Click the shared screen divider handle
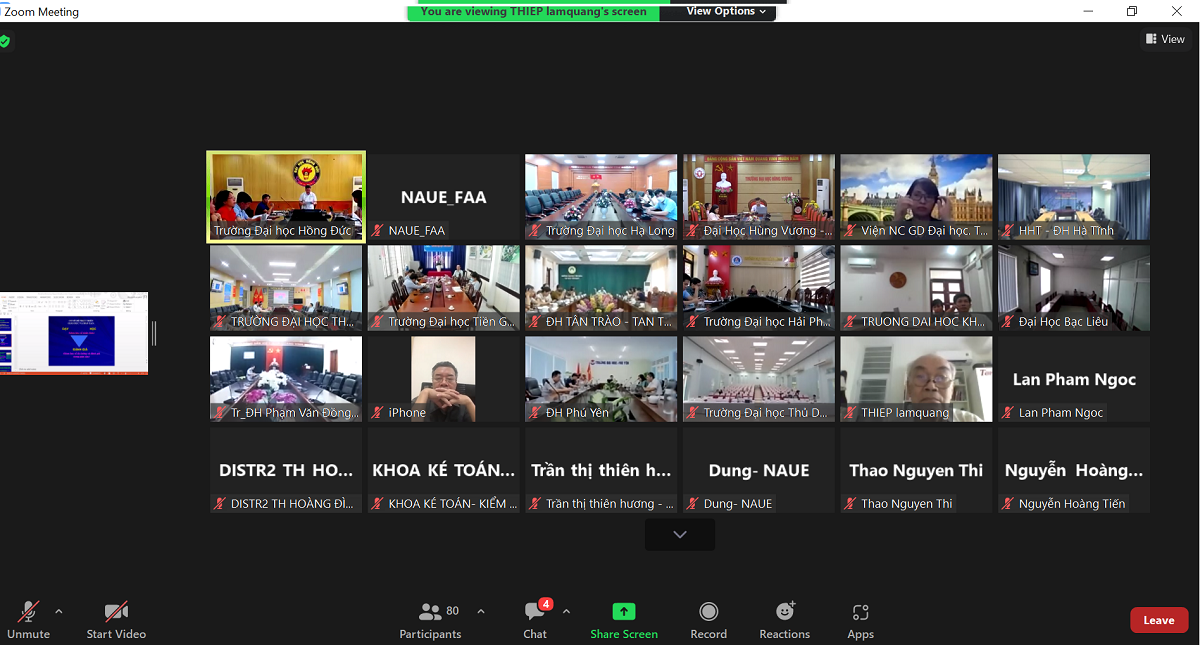This screenshot has width=1200, height=645. [x=154, y=333]
